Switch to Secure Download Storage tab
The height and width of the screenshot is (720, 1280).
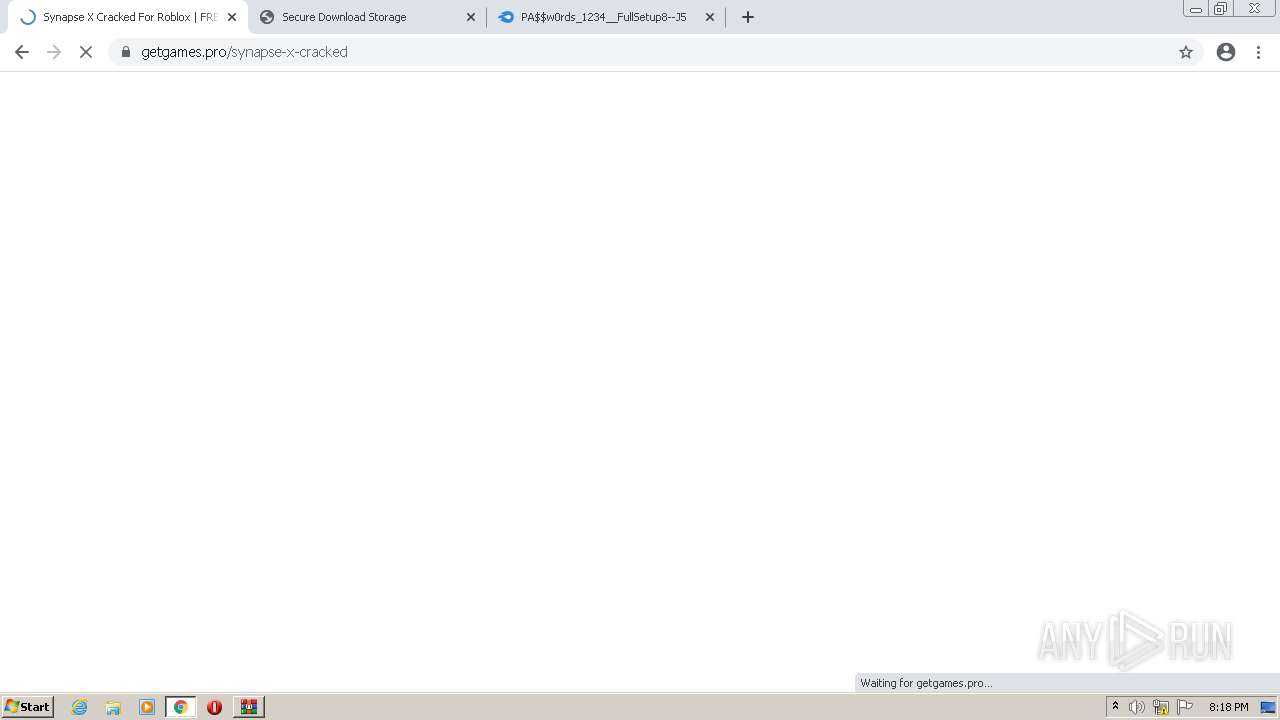coord(366,17)
